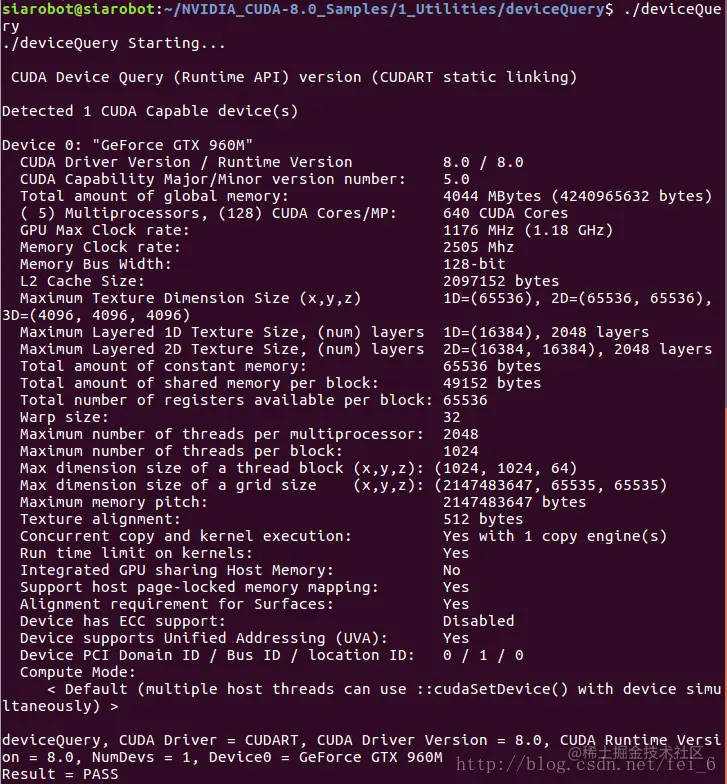Click the 49152 bytes shared memory value
The height and width of the screenshot is (784, 727).
[x=492, y=383]
